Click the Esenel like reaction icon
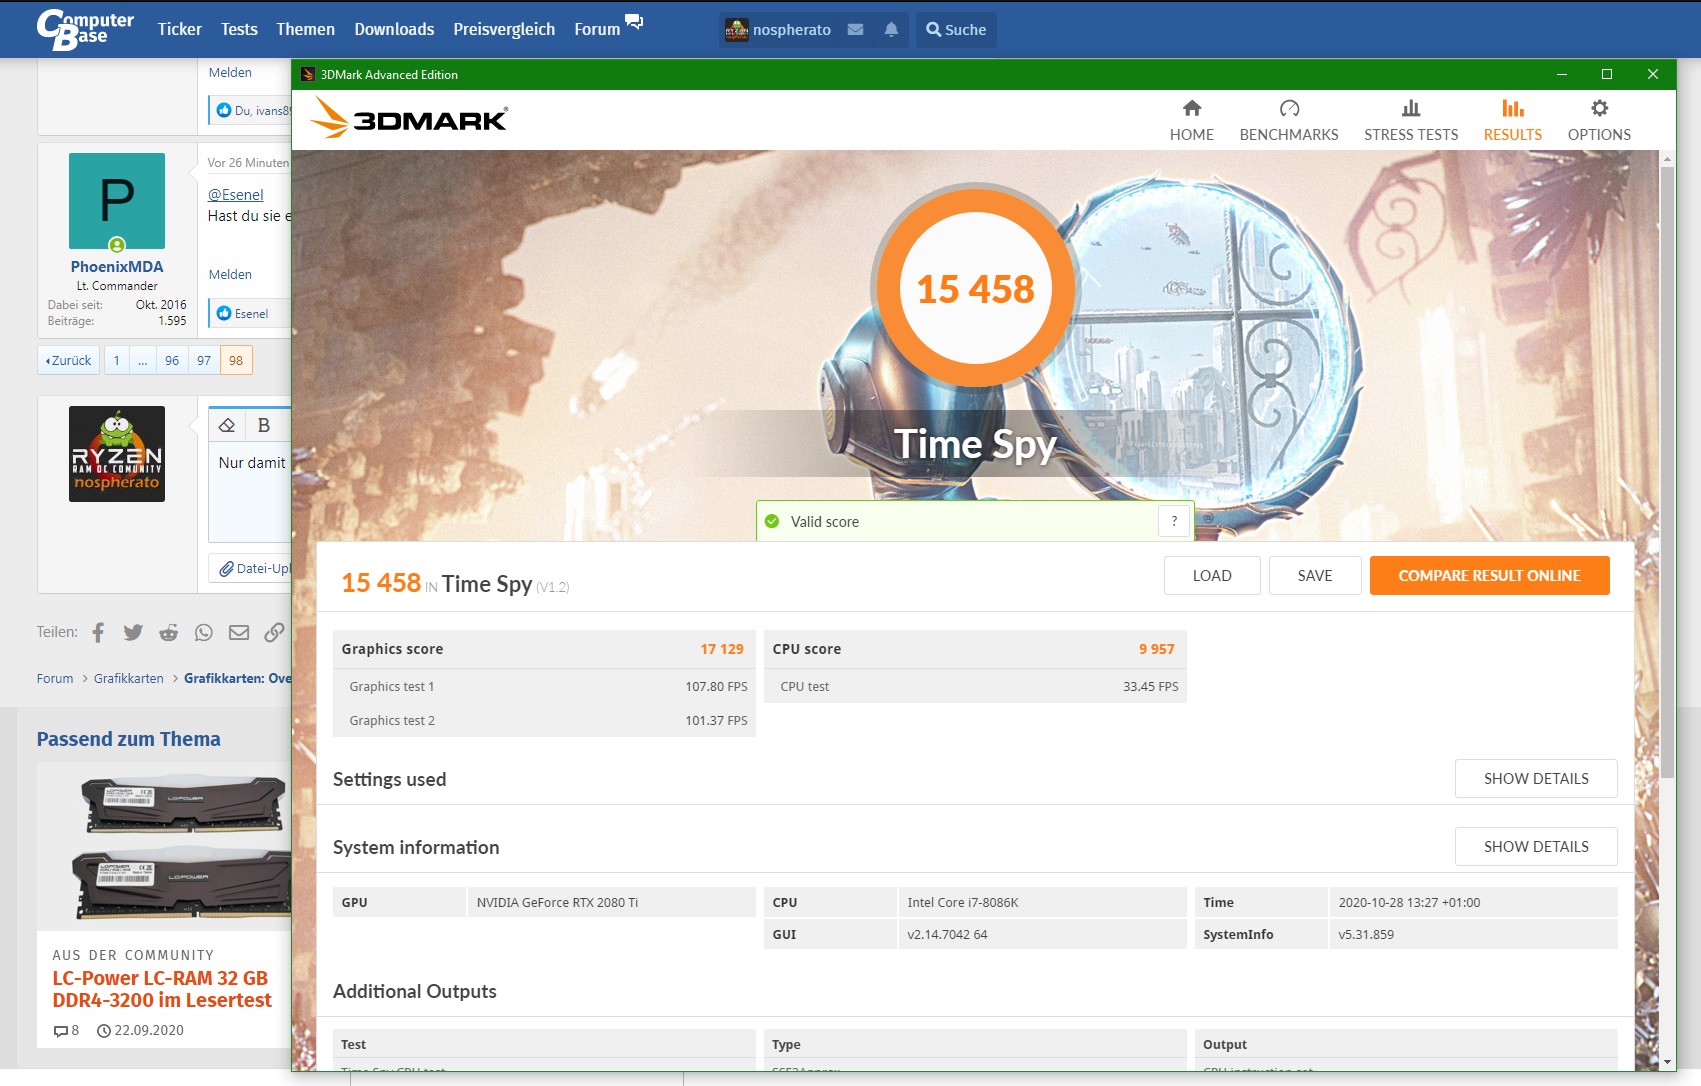This screenshot has height=1086, width=1701. coord(224,313)
